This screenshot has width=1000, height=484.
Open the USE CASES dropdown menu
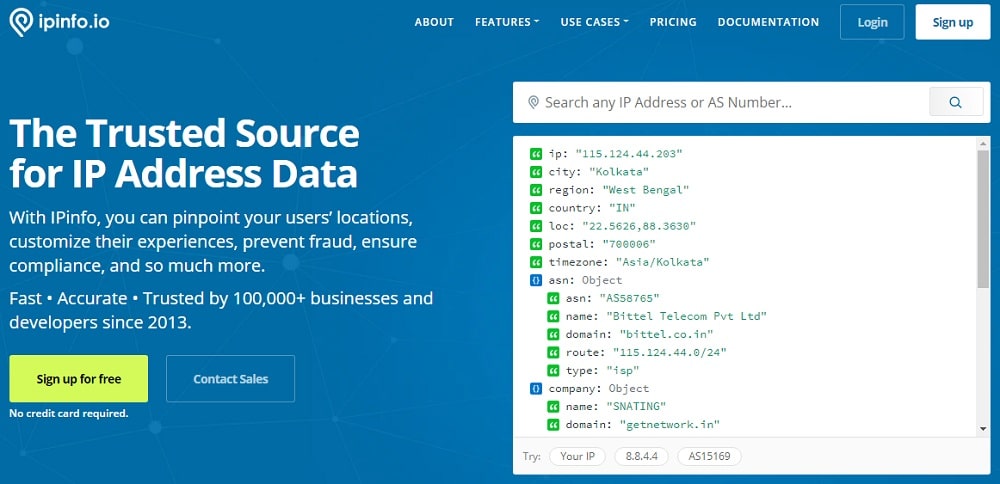pos(594,22)
